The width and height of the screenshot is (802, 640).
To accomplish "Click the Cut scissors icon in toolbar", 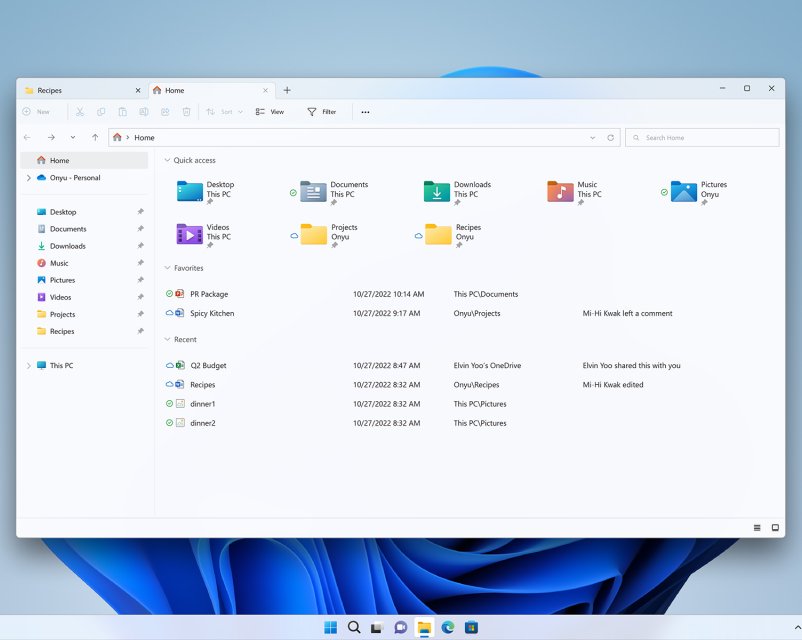I will pyautogui.click(x=80, y=112).
